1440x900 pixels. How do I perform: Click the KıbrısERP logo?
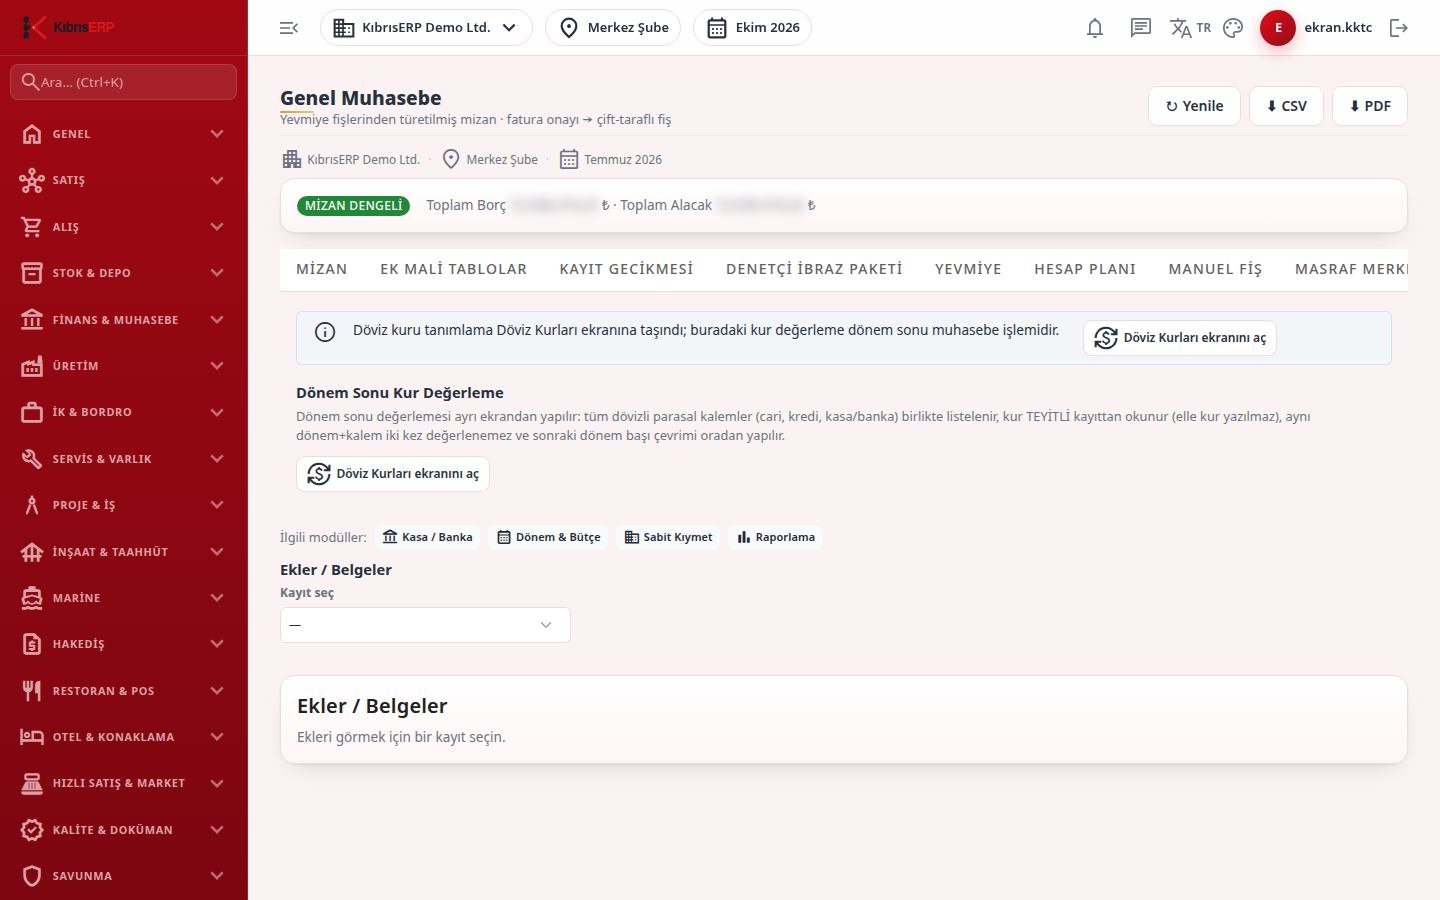click(x=68, y=27)
